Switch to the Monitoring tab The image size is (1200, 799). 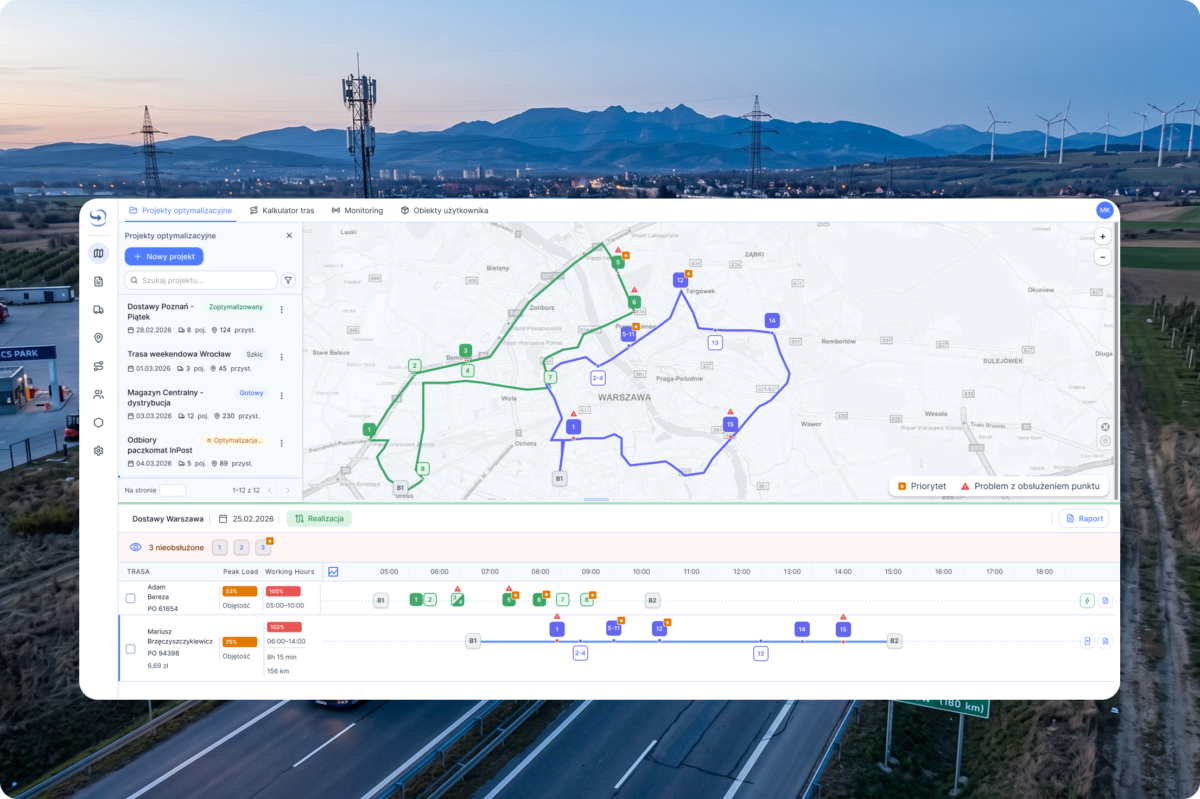(357, 211)
